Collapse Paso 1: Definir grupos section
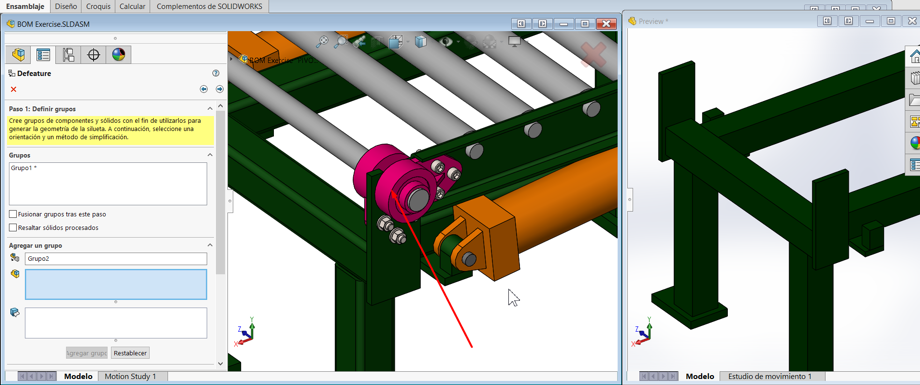This screenshot has height=385, width=920. coord(210,109)
